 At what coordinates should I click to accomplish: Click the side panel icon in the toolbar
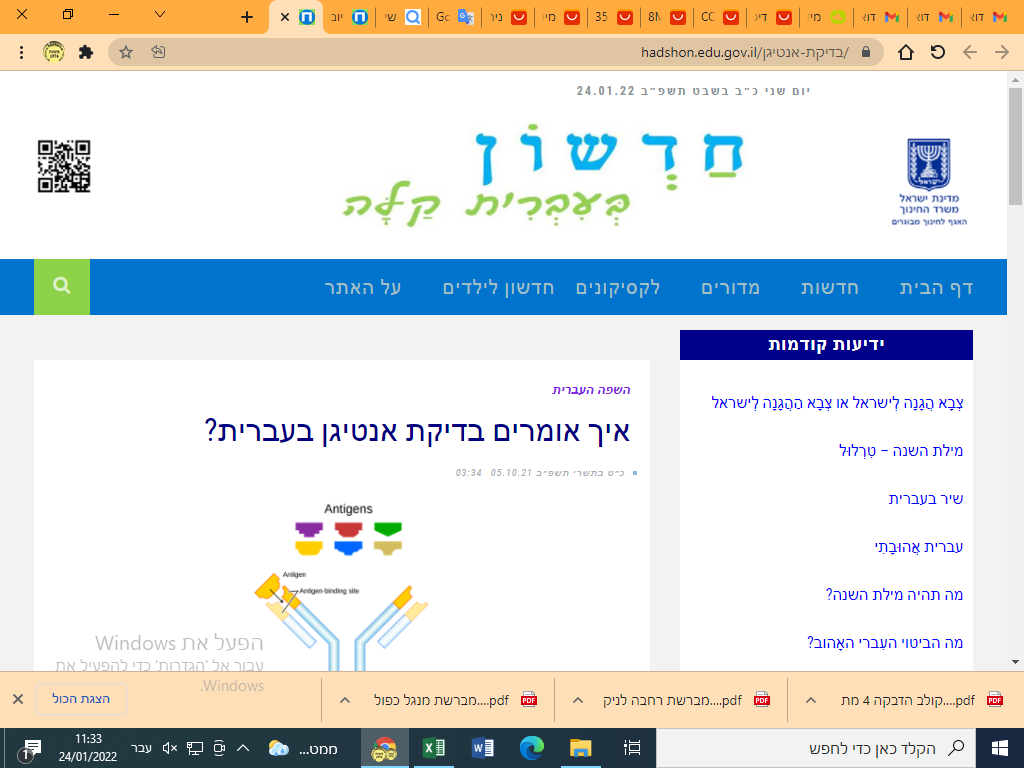click(160, 52)
